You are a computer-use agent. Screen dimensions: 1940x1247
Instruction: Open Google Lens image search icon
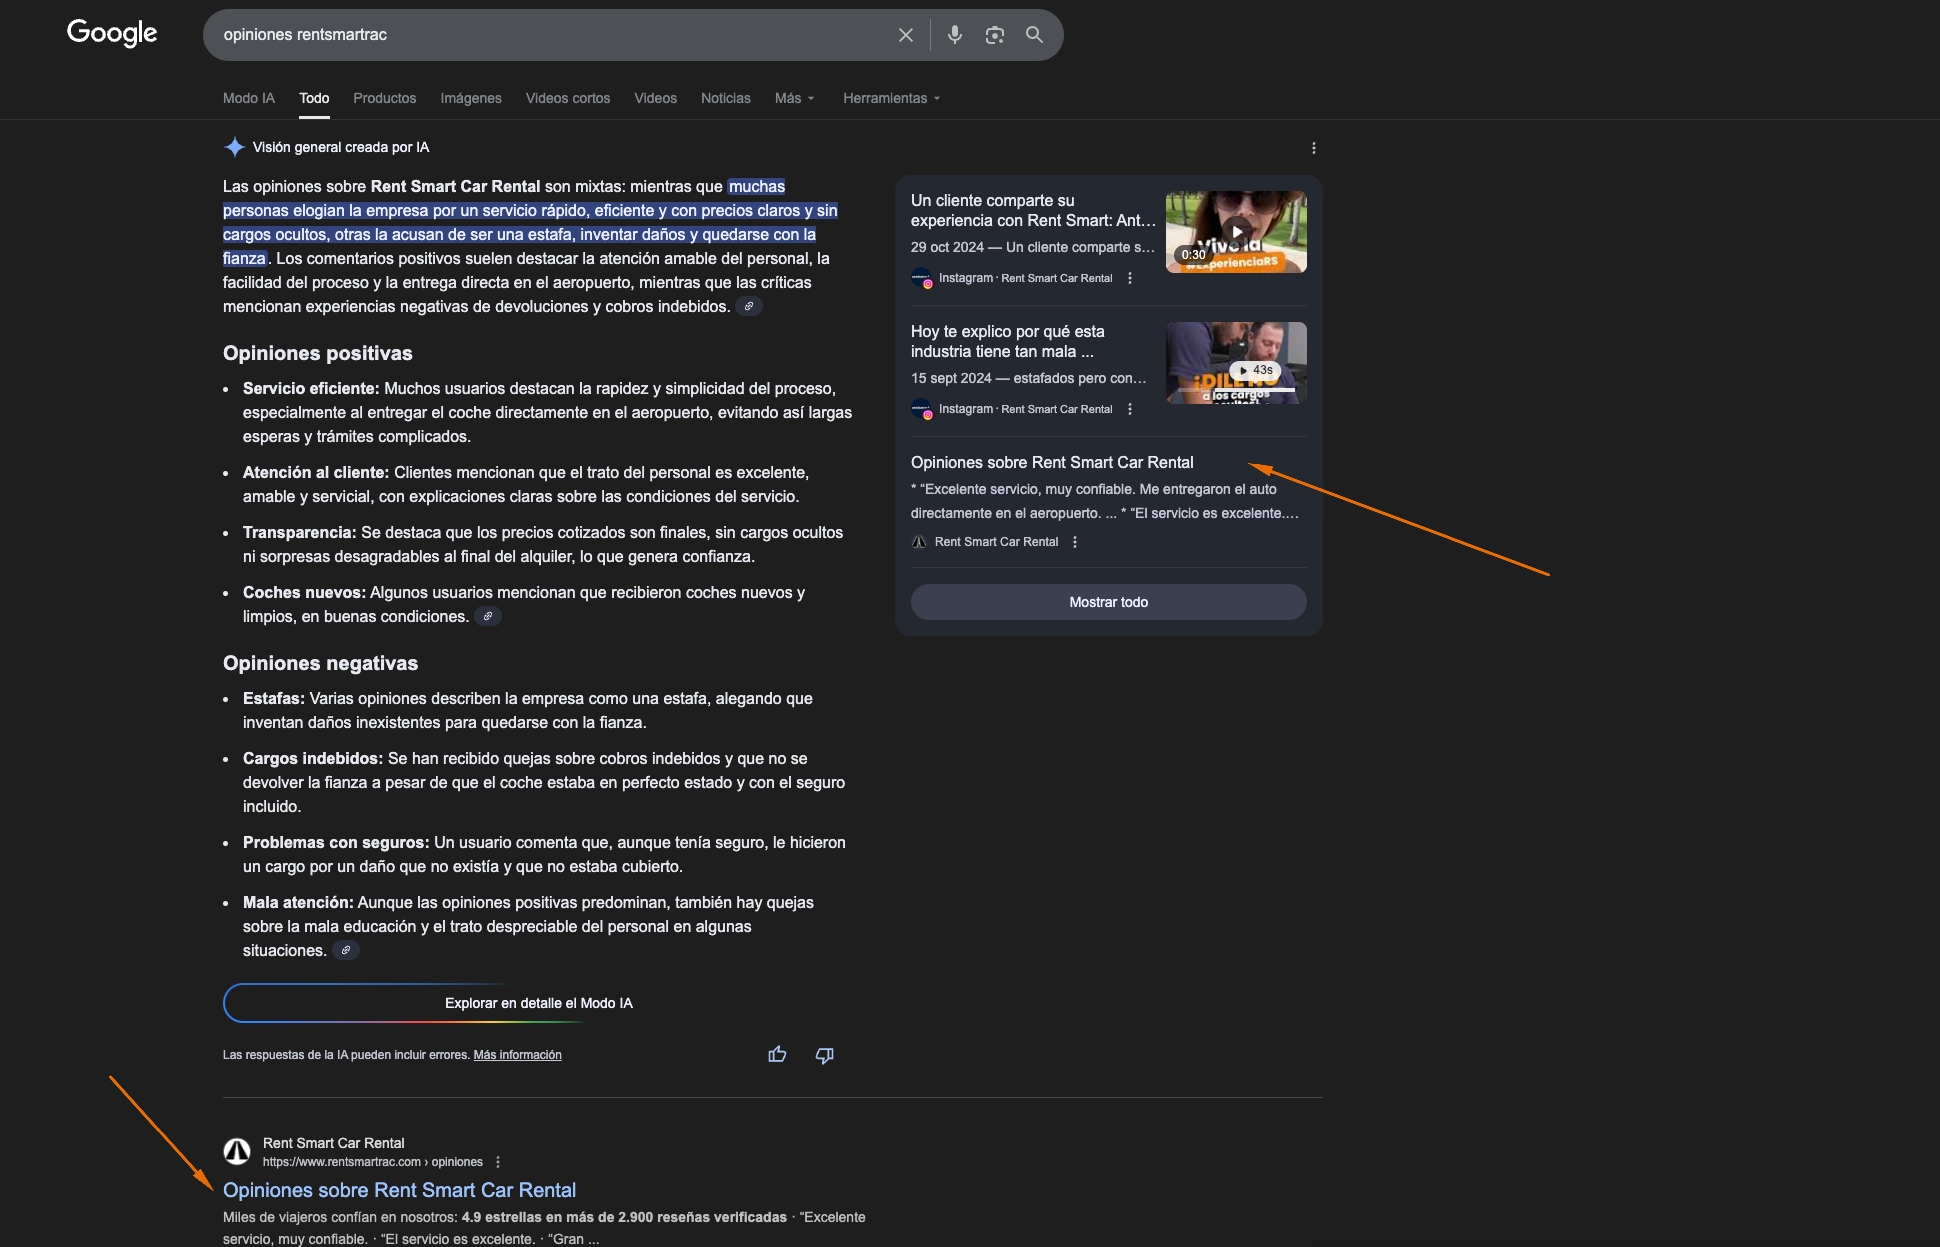click(x=994, y=35)
